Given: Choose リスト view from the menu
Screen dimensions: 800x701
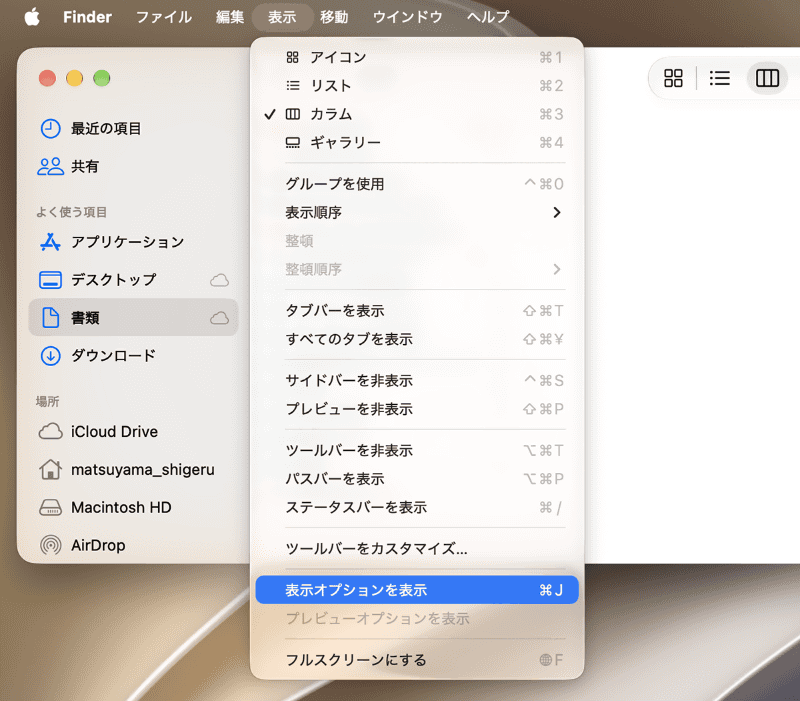Looking at the screenshot, I should click(x=417, y=86).
